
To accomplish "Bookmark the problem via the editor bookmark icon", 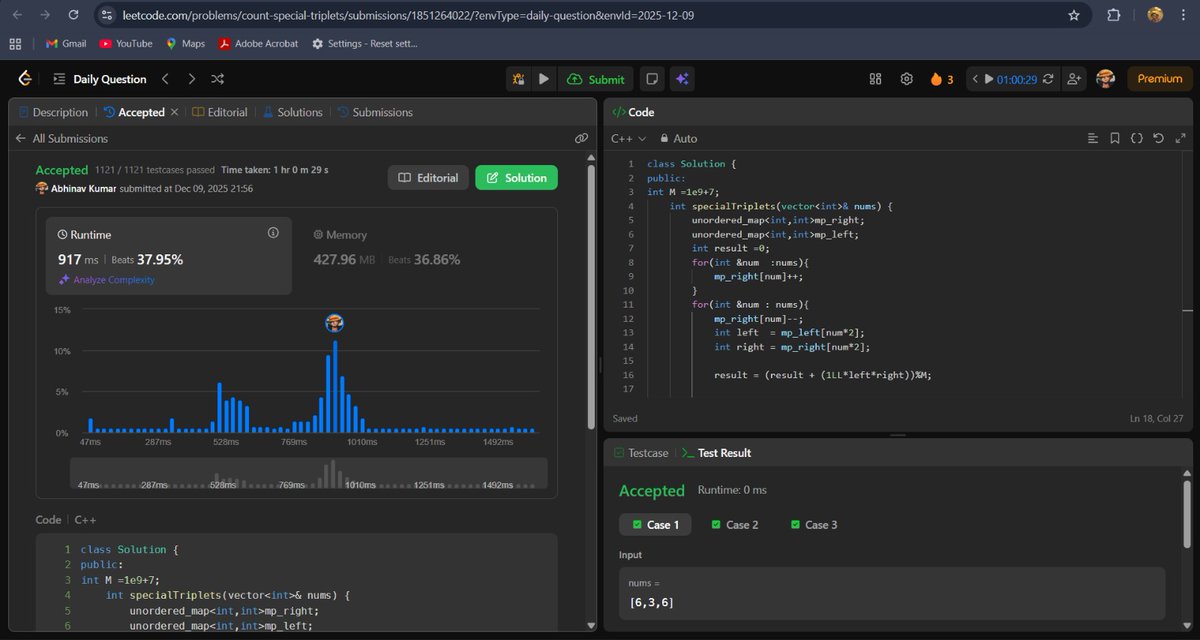I will tap(1115, 138).
